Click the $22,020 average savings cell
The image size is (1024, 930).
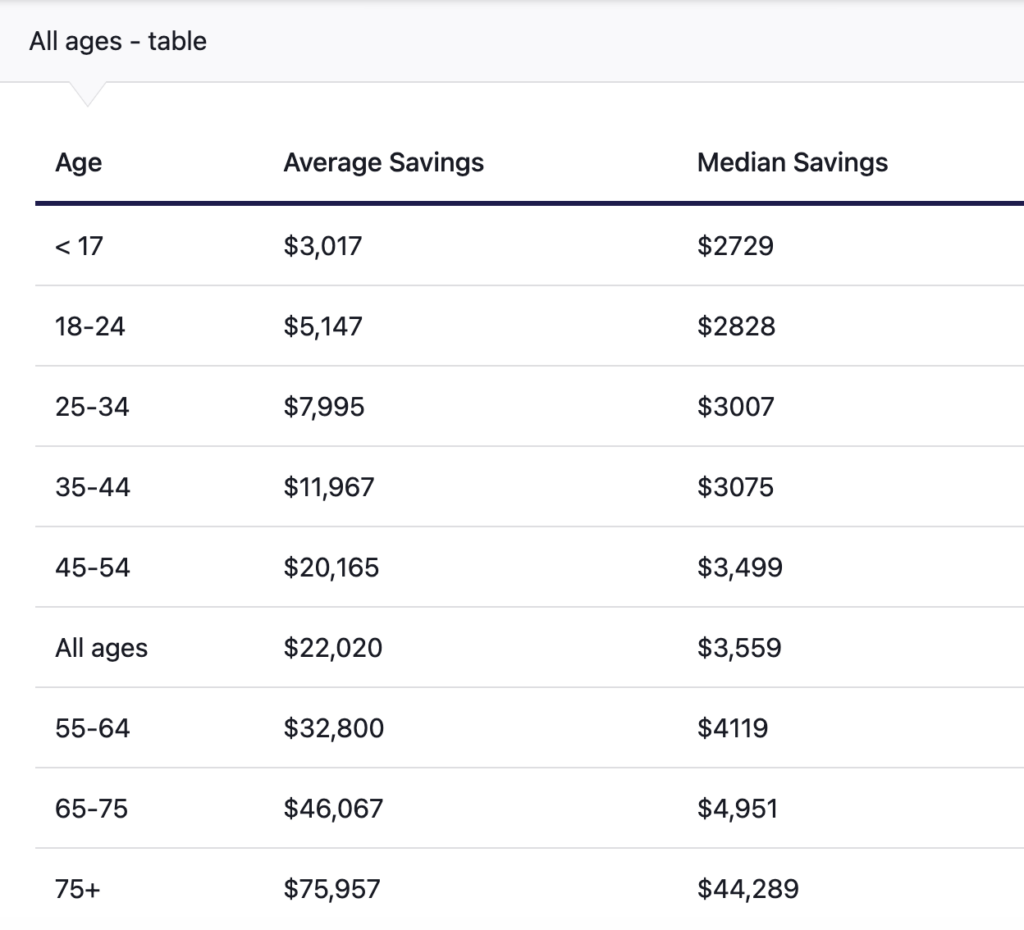[332, 648]
